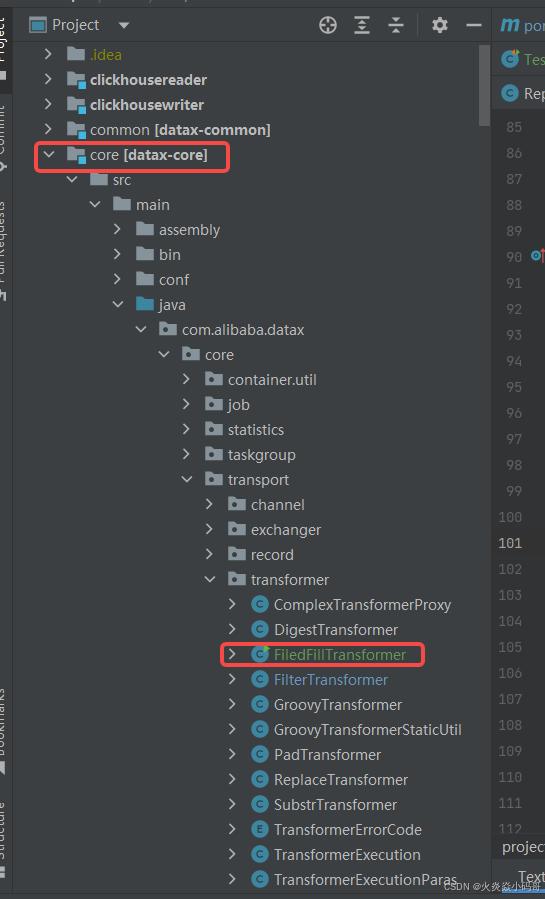Click the clickhousewriter module folder icon
This screenshot has height=899, width=545.
pyautogui.click(x=76, y=104)
